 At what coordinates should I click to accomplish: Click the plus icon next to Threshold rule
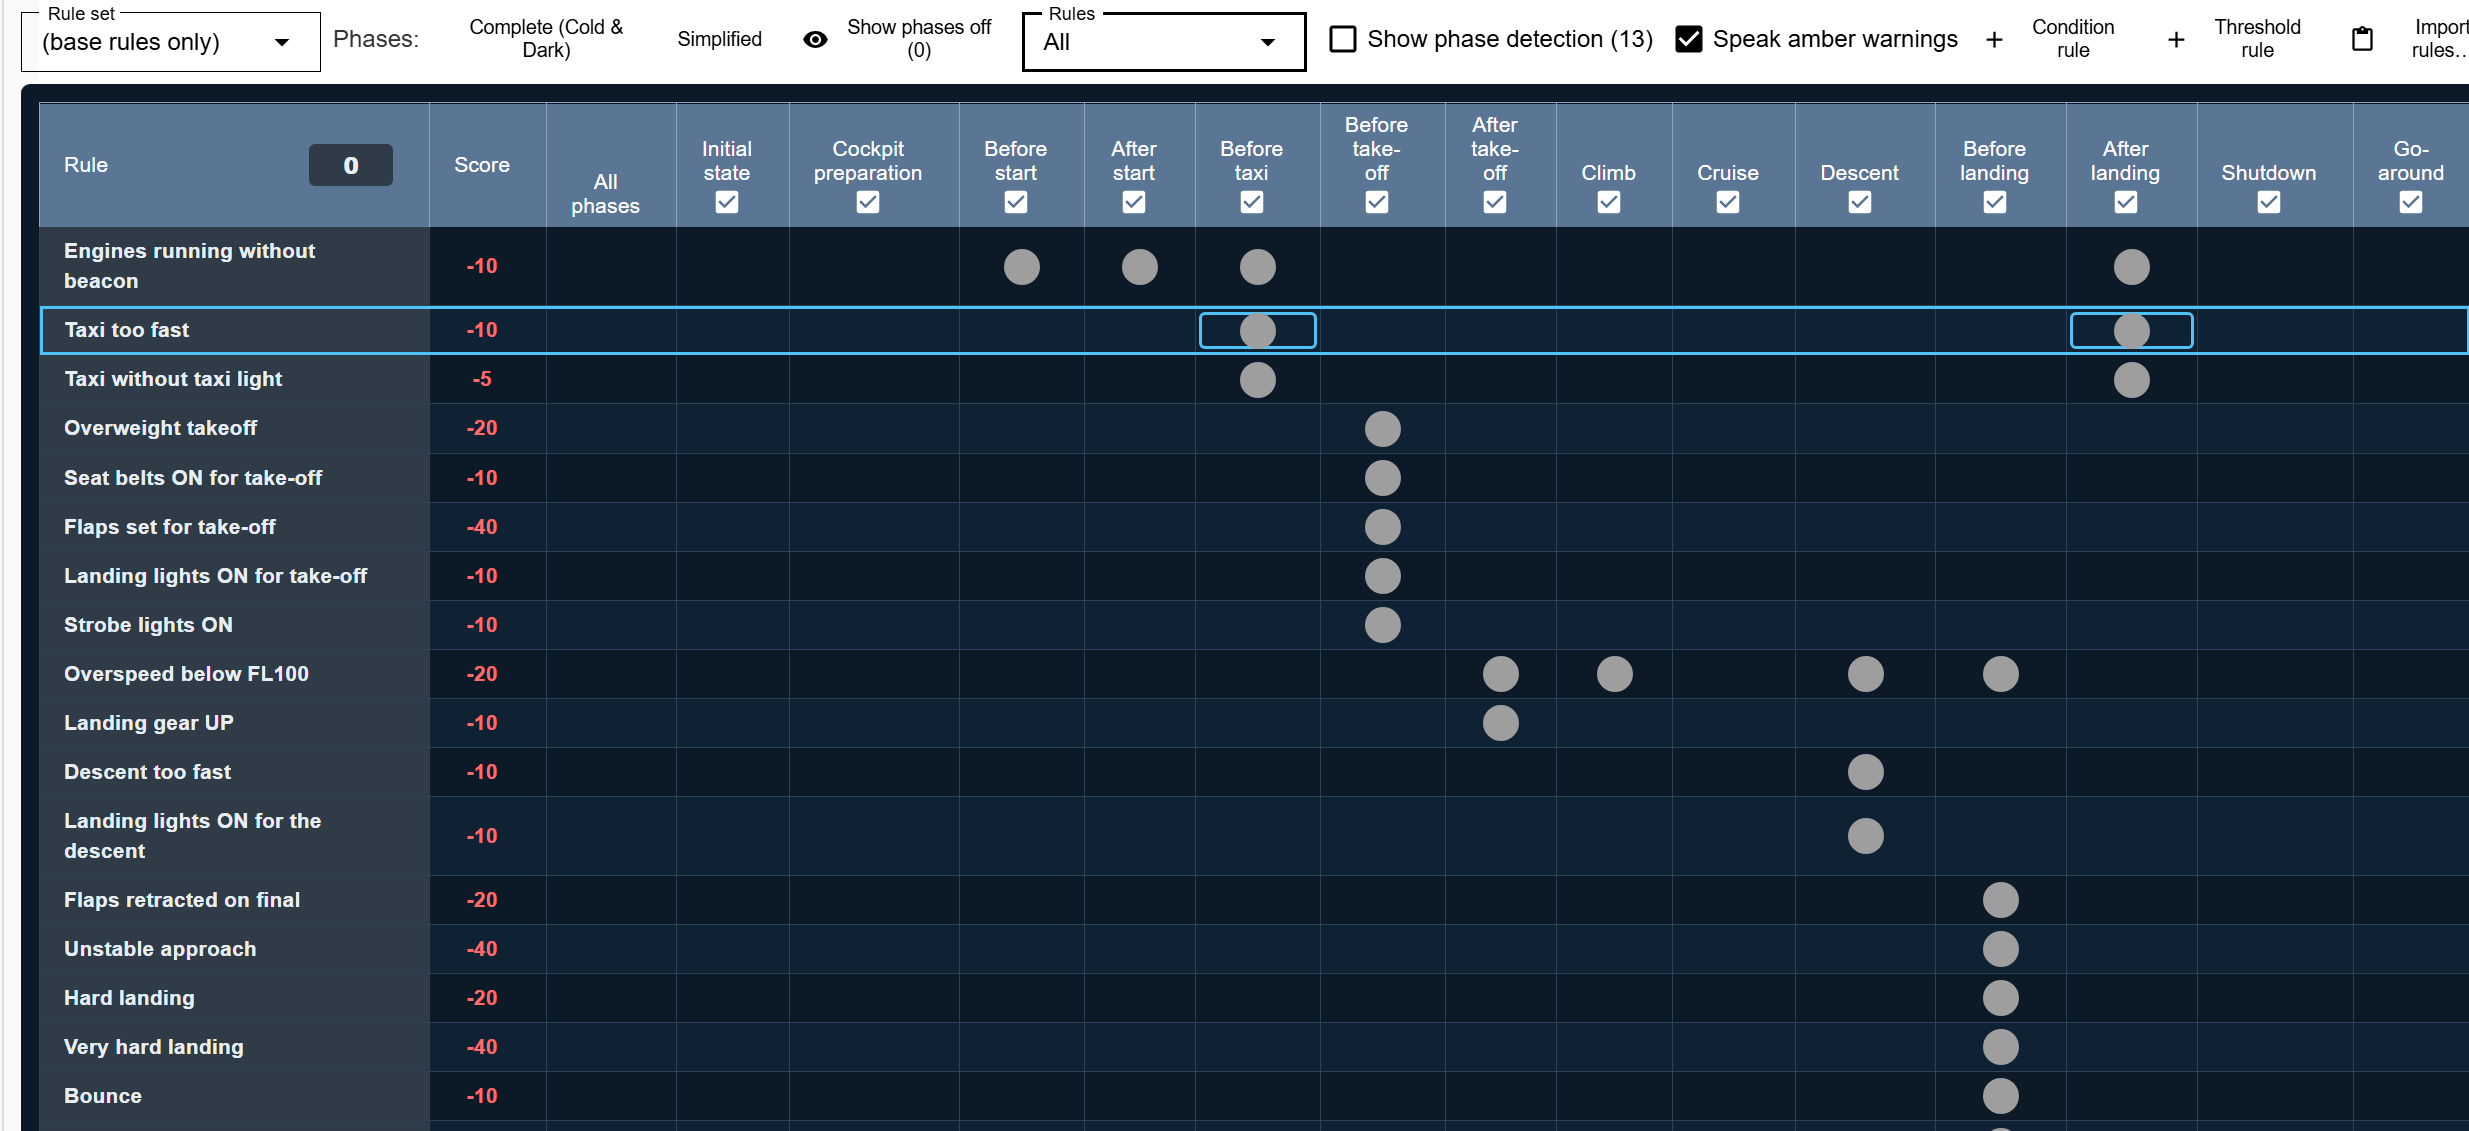point(2176,40)
